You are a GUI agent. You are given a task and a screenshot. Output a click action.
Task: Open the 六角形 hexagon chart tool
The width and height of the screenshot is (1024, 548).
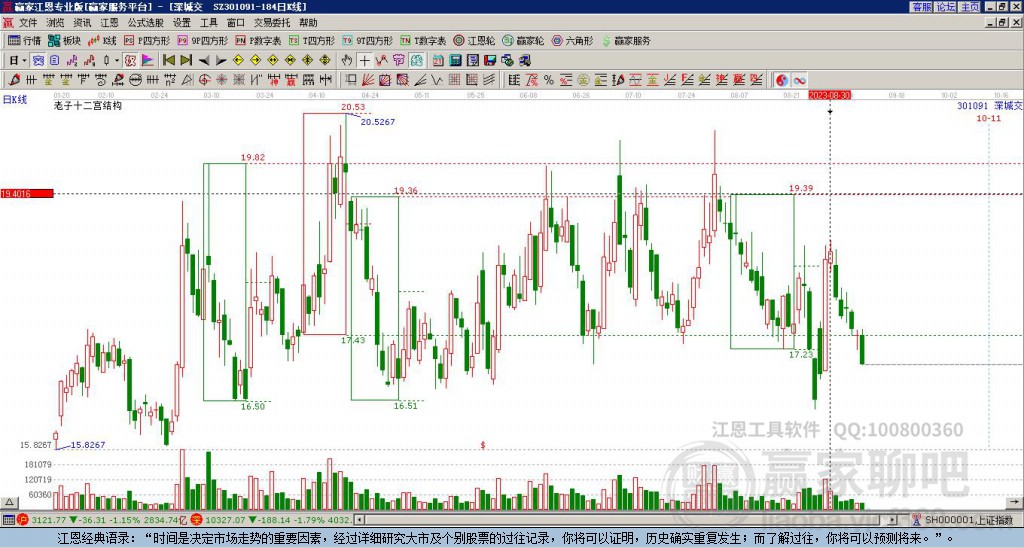pos(573,40)
